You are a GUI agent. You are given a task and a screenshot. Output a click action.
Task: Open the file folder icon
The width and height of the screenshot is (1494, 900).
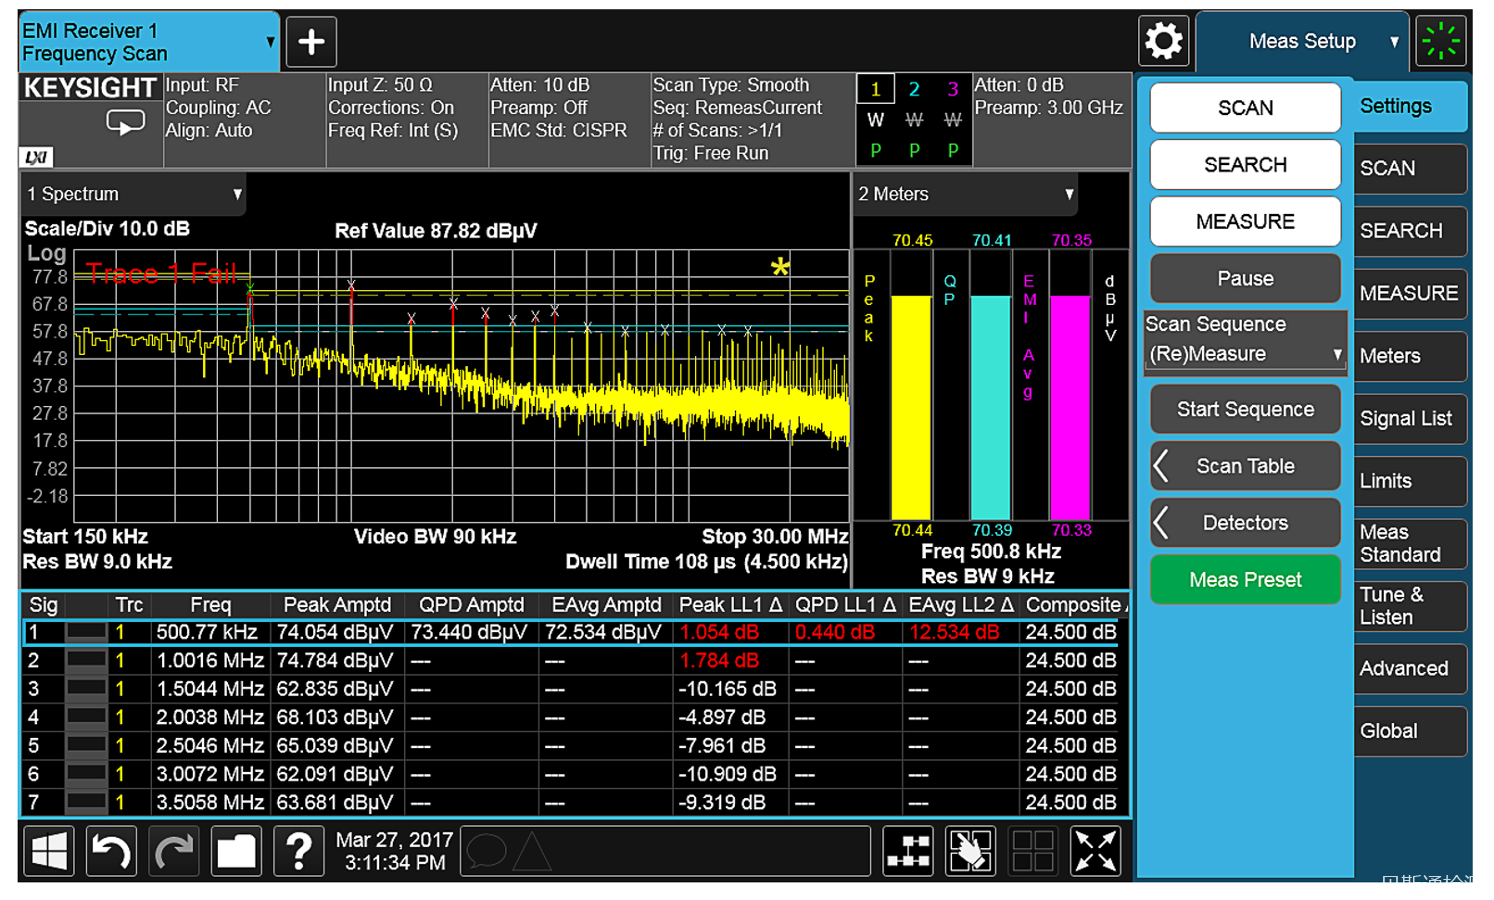(236, 852)
